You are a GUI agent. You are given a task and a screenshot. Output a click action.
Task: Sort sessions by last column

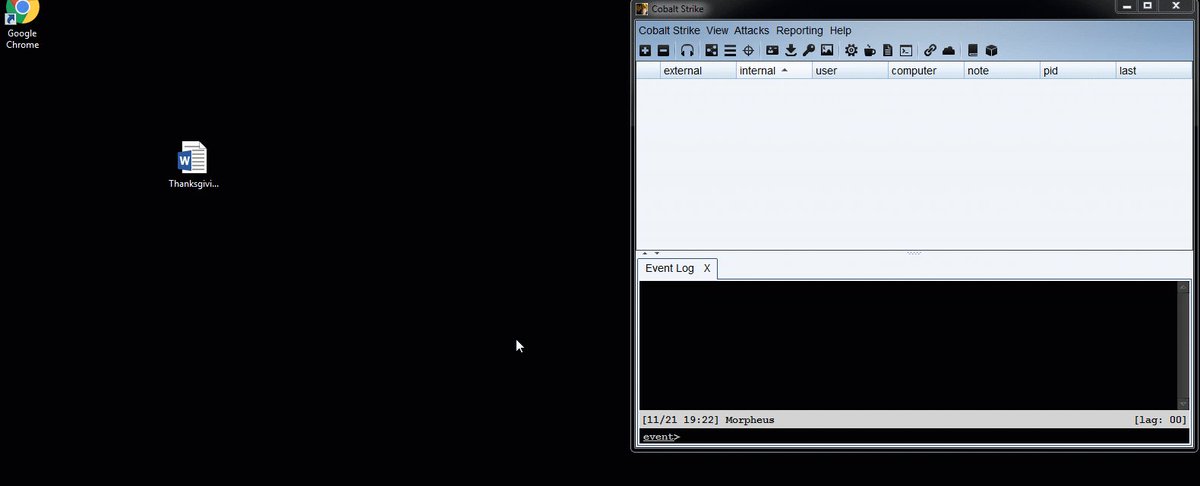pyautogui.click(x=1154, y=71)
